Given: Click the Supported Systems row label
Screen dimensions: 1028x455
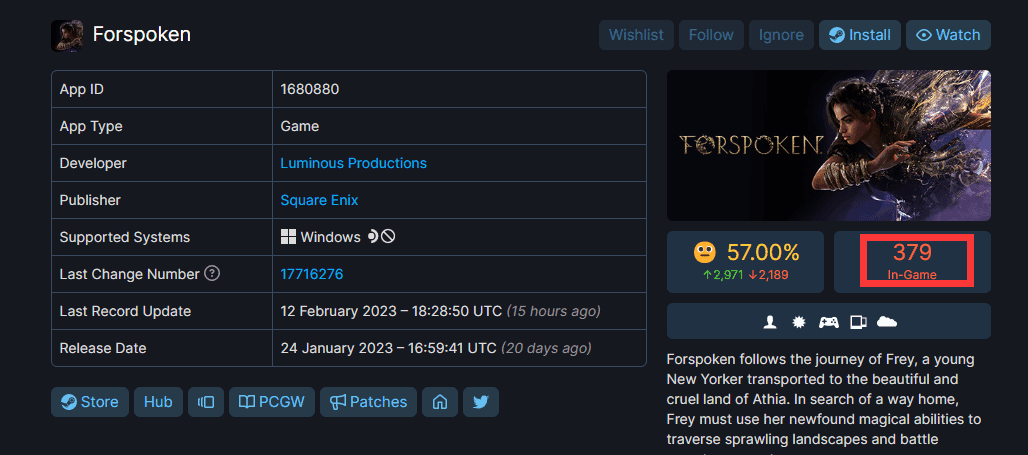Looking at the screenshot, I should (x=125, y=237).
